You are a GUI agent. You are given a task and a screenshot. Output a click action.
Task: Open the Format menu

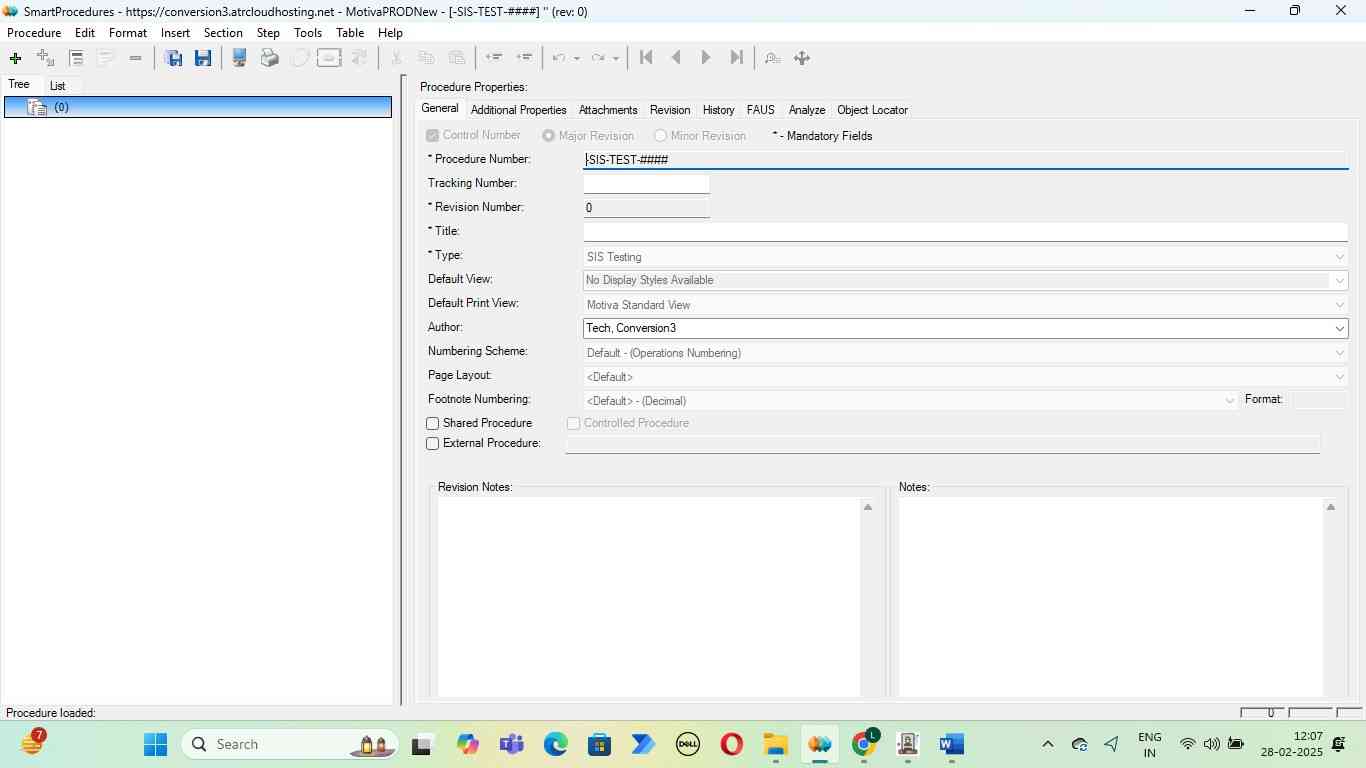(x=128, y=33)
